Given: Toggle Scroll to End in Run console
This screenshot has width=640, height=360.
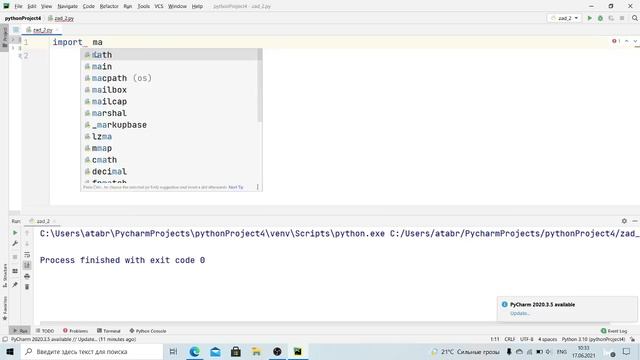Looking at the screenshot, I should click(x=27, y=265).
